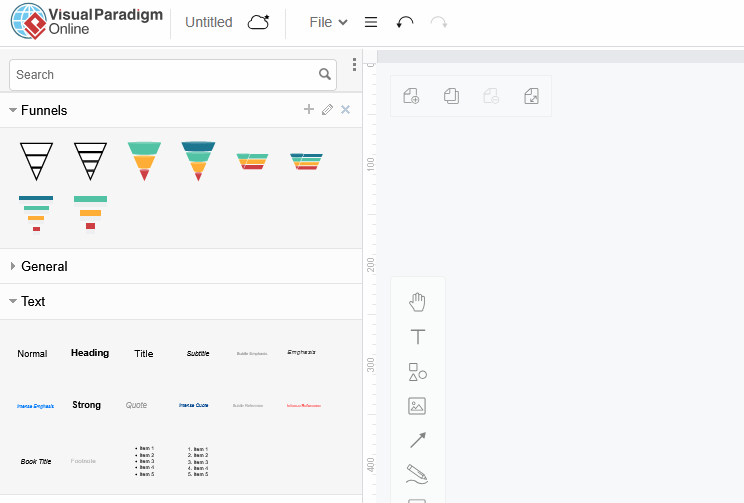
Task: Select the Footnote text style
Action: tap(83, 461)
